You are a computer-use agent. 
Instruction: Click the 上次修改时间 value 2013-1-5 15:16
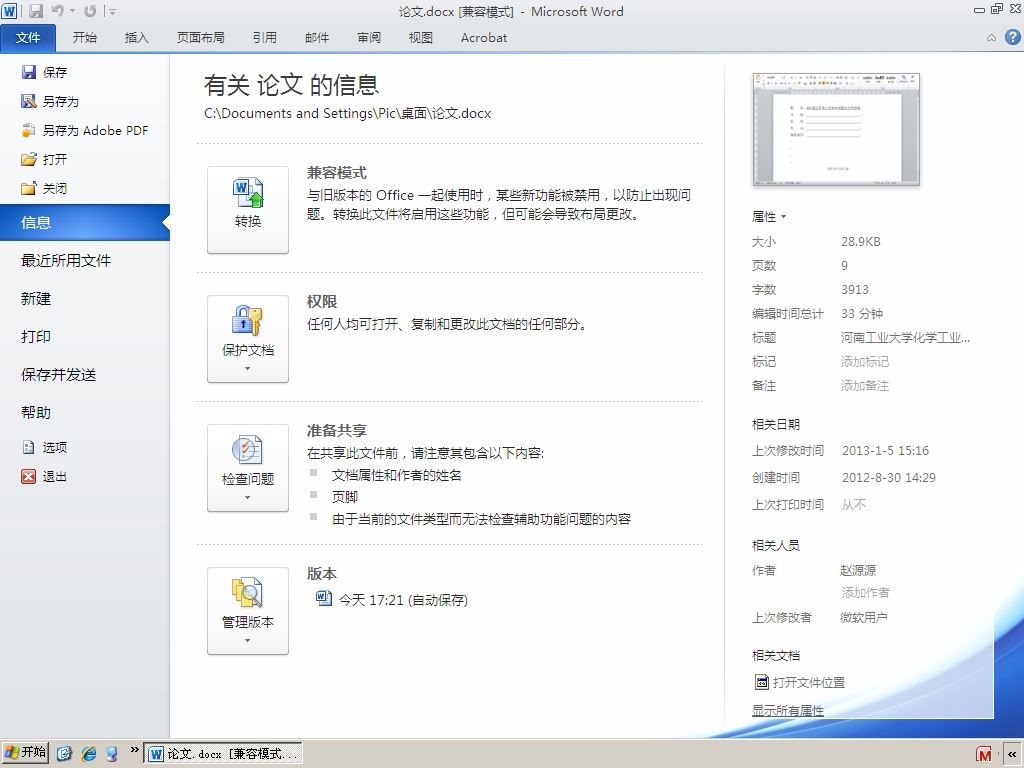(885, 451)
